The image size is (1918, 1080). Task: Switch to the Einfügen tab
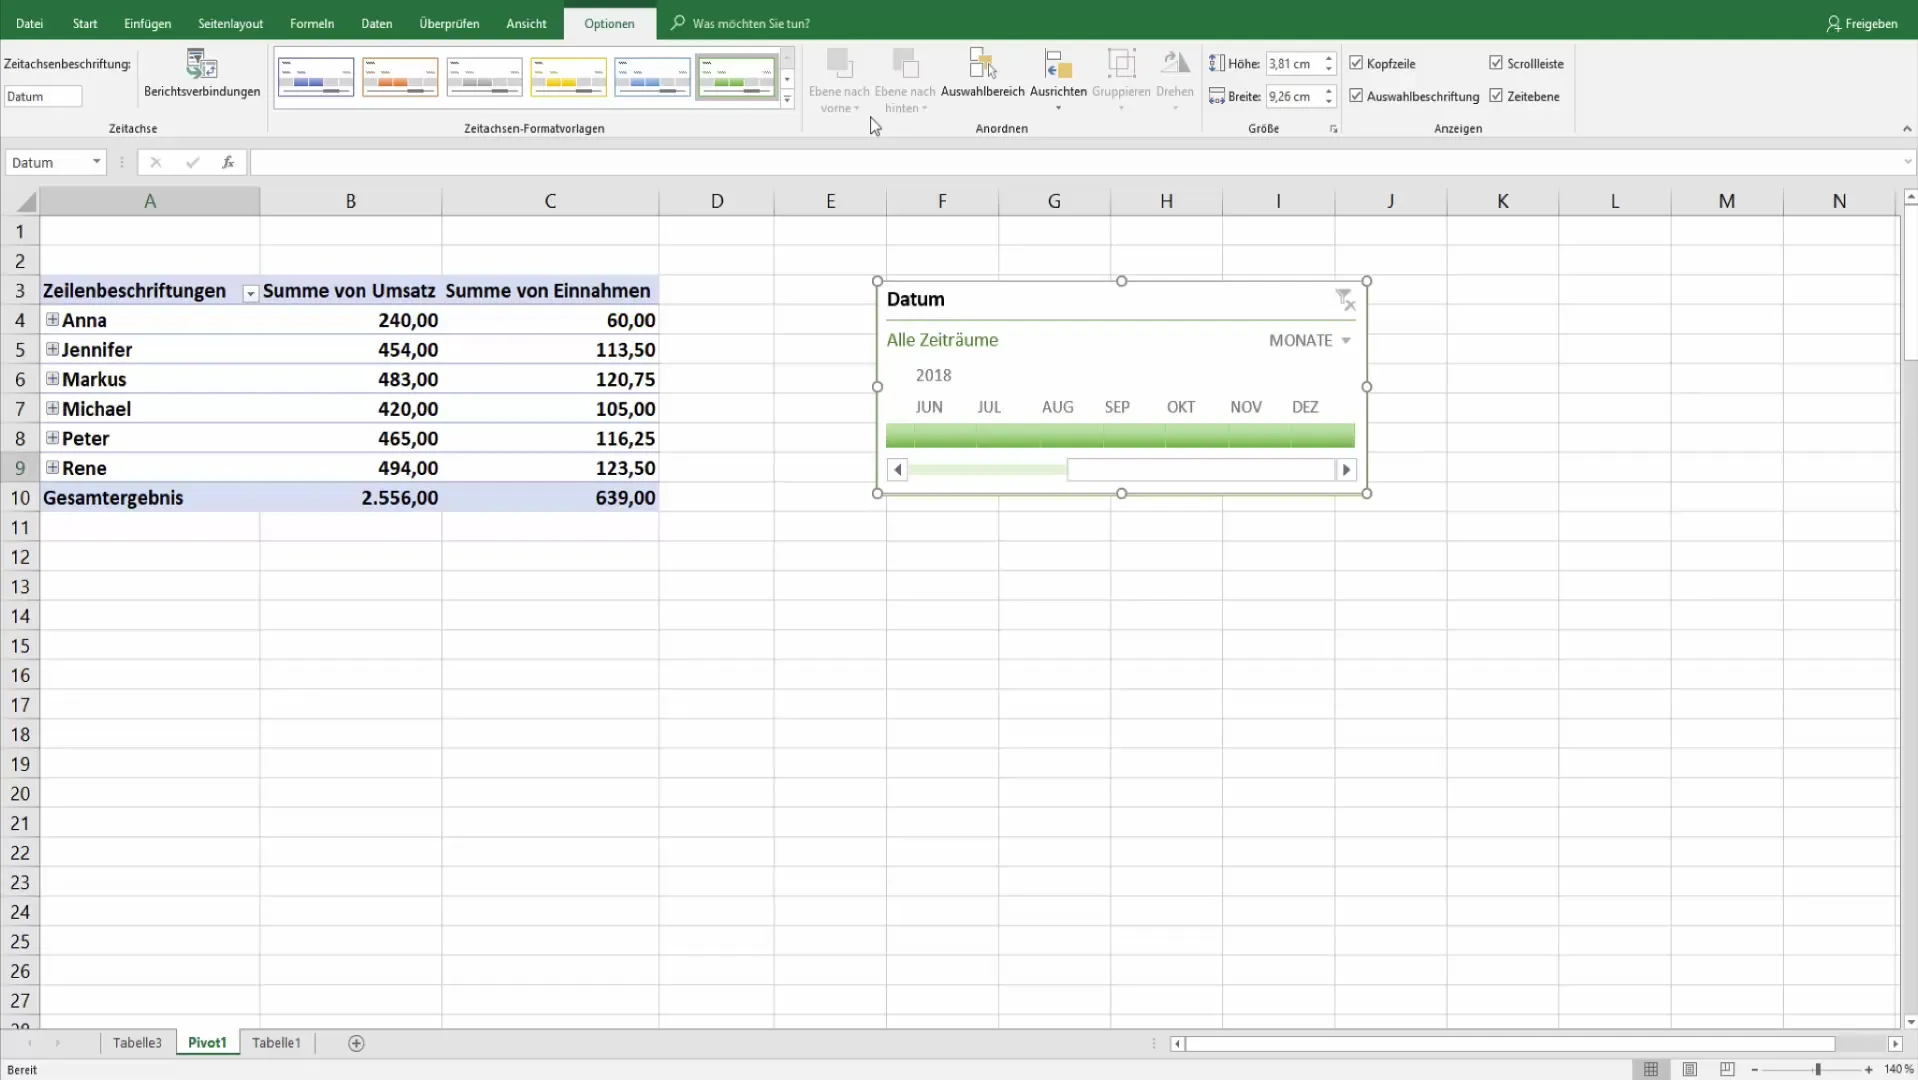pyautogui.click(x=147, y=23)
